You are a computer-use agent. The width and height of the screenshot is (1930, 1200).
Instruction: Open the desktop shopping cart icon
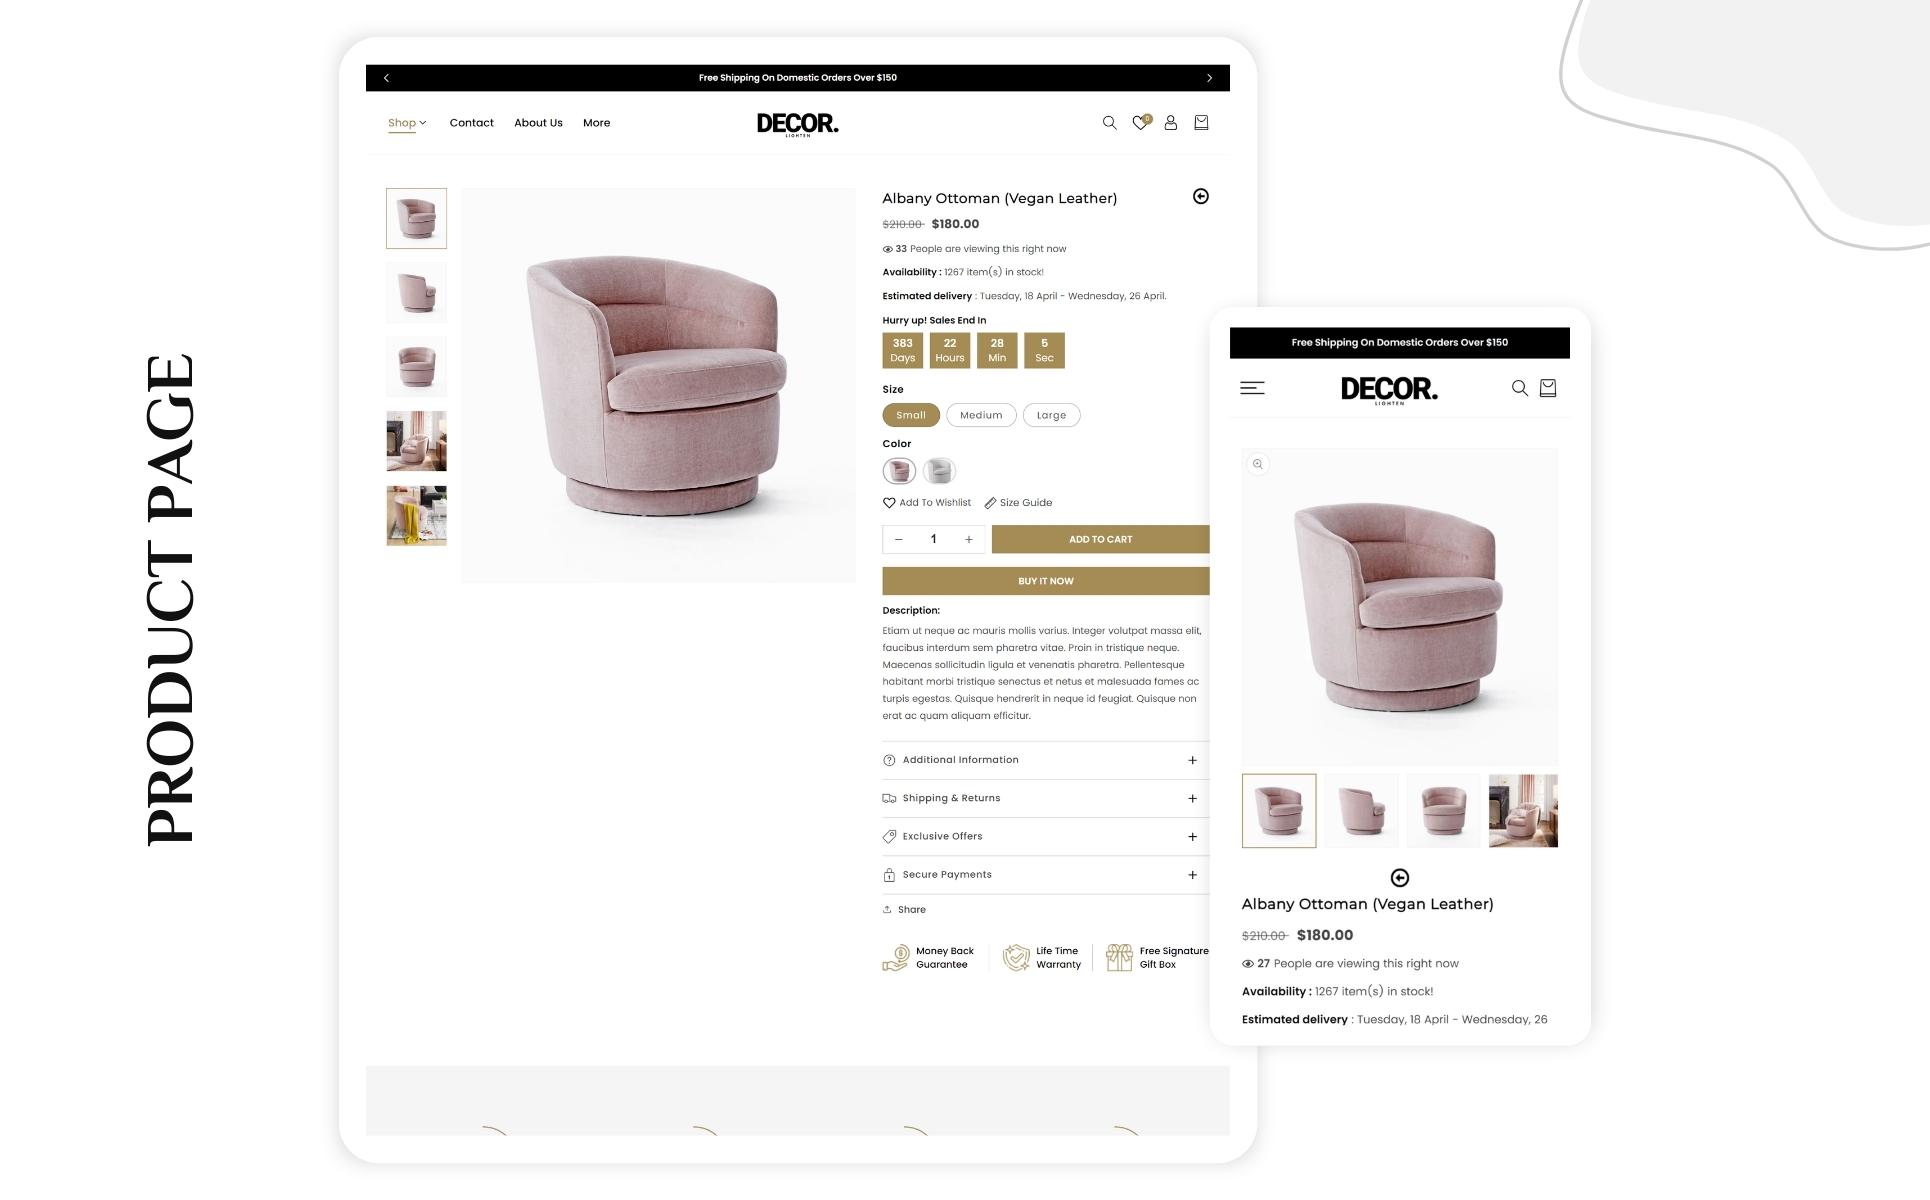coord(1201,122)
